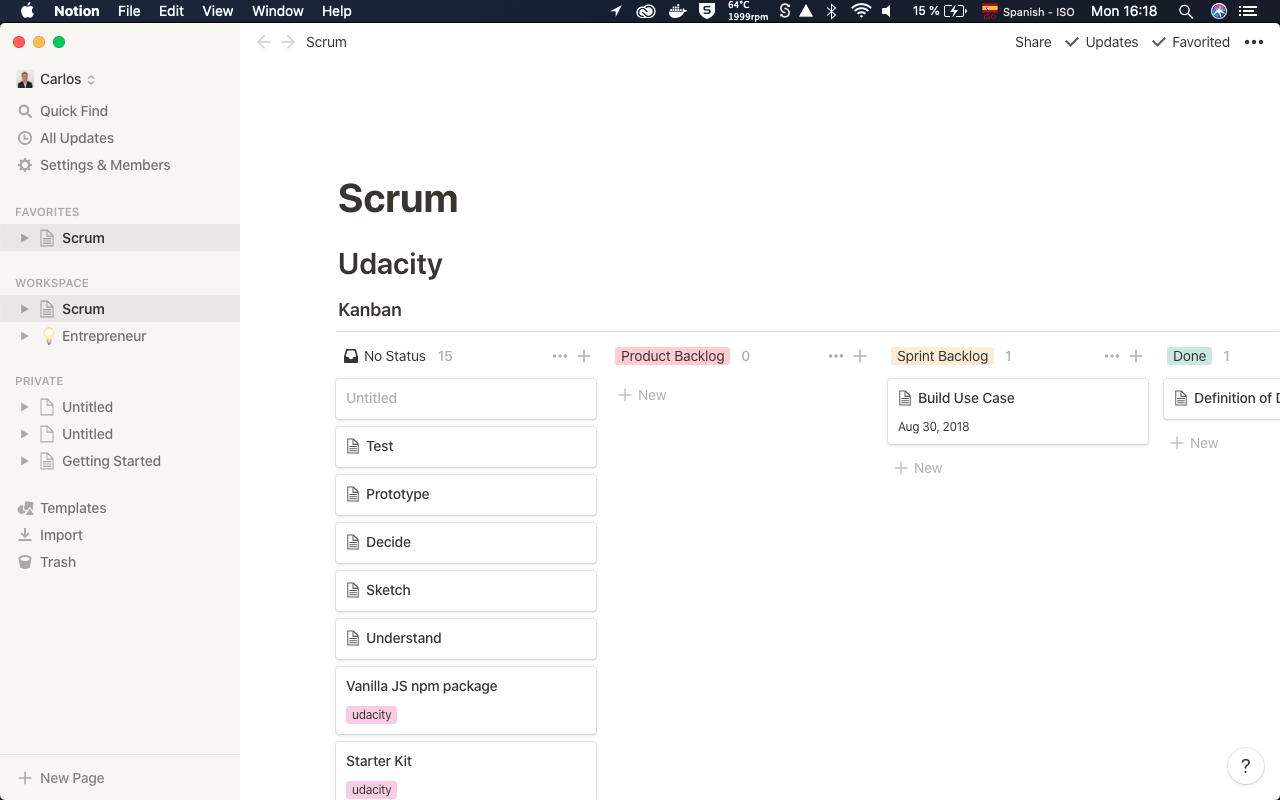
Task: Click the pink Product Backlog label
Action: click(672, 356)
